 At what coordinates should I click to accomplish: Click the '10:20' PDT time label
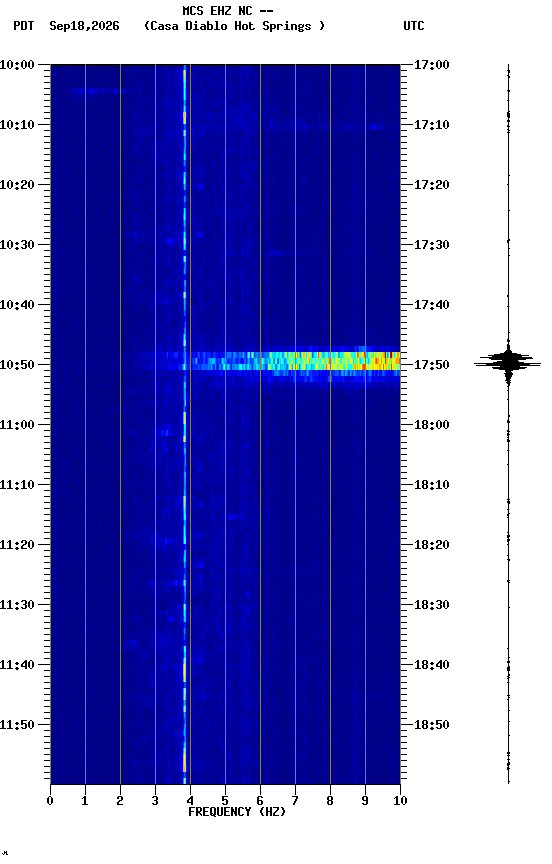[17, 185]
